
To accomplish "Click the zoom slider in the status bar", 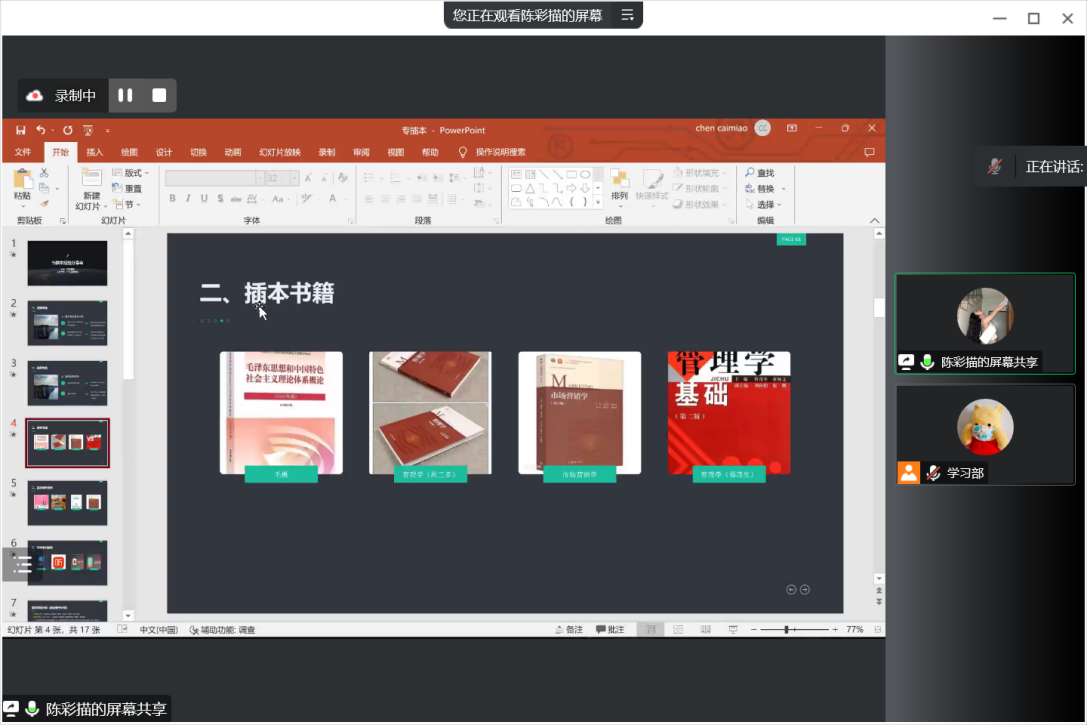I will click(x=794, y=629).
